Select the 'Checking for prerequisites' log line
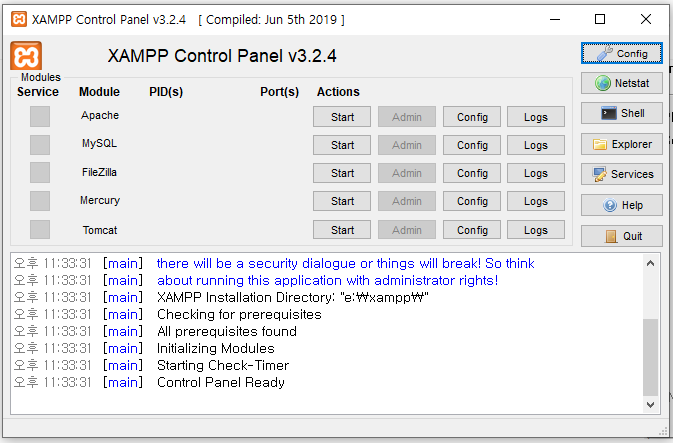673x443 pixels. coord(167,314)
